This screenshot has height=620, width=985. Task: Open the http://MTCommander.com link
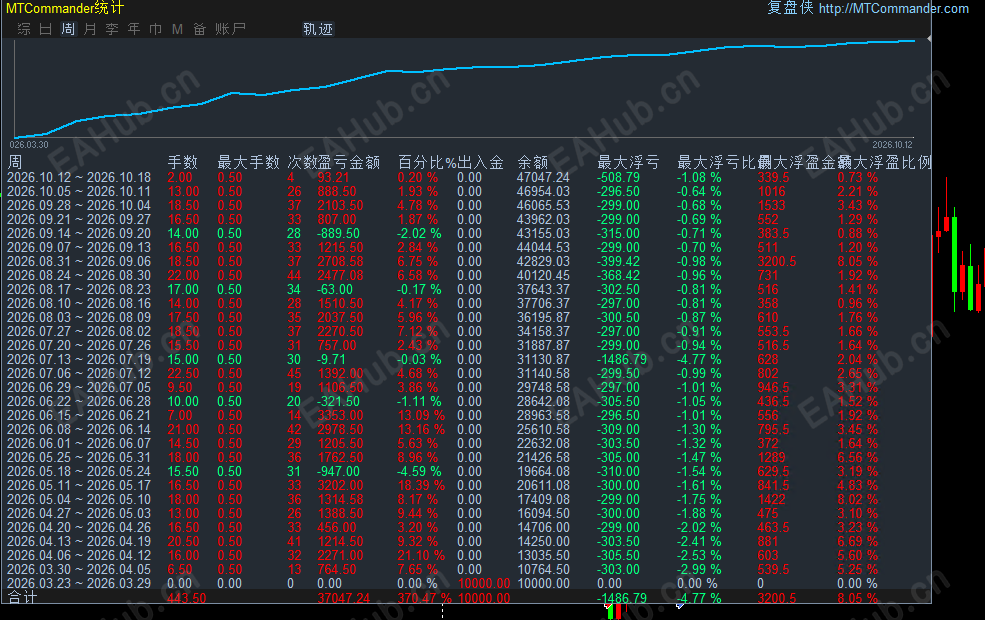[x=893, y=8]
